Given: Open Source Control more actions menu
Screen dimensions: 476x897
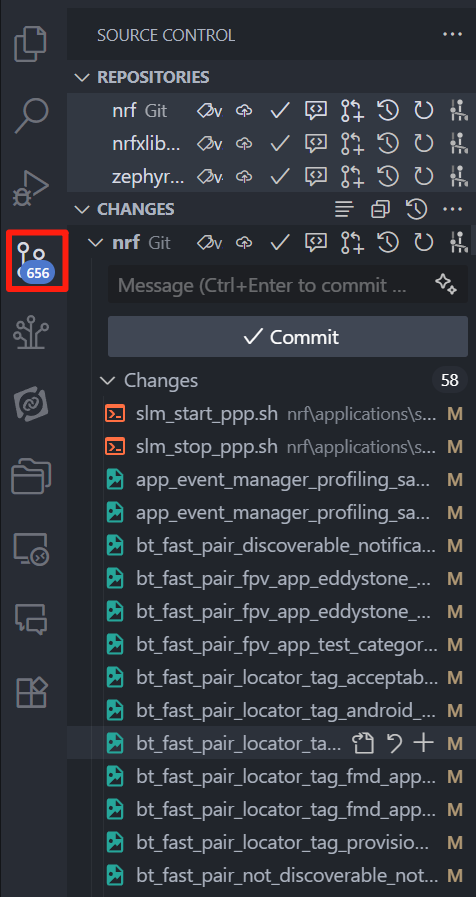Looking at the screenshot, I should tap(452, 34).
